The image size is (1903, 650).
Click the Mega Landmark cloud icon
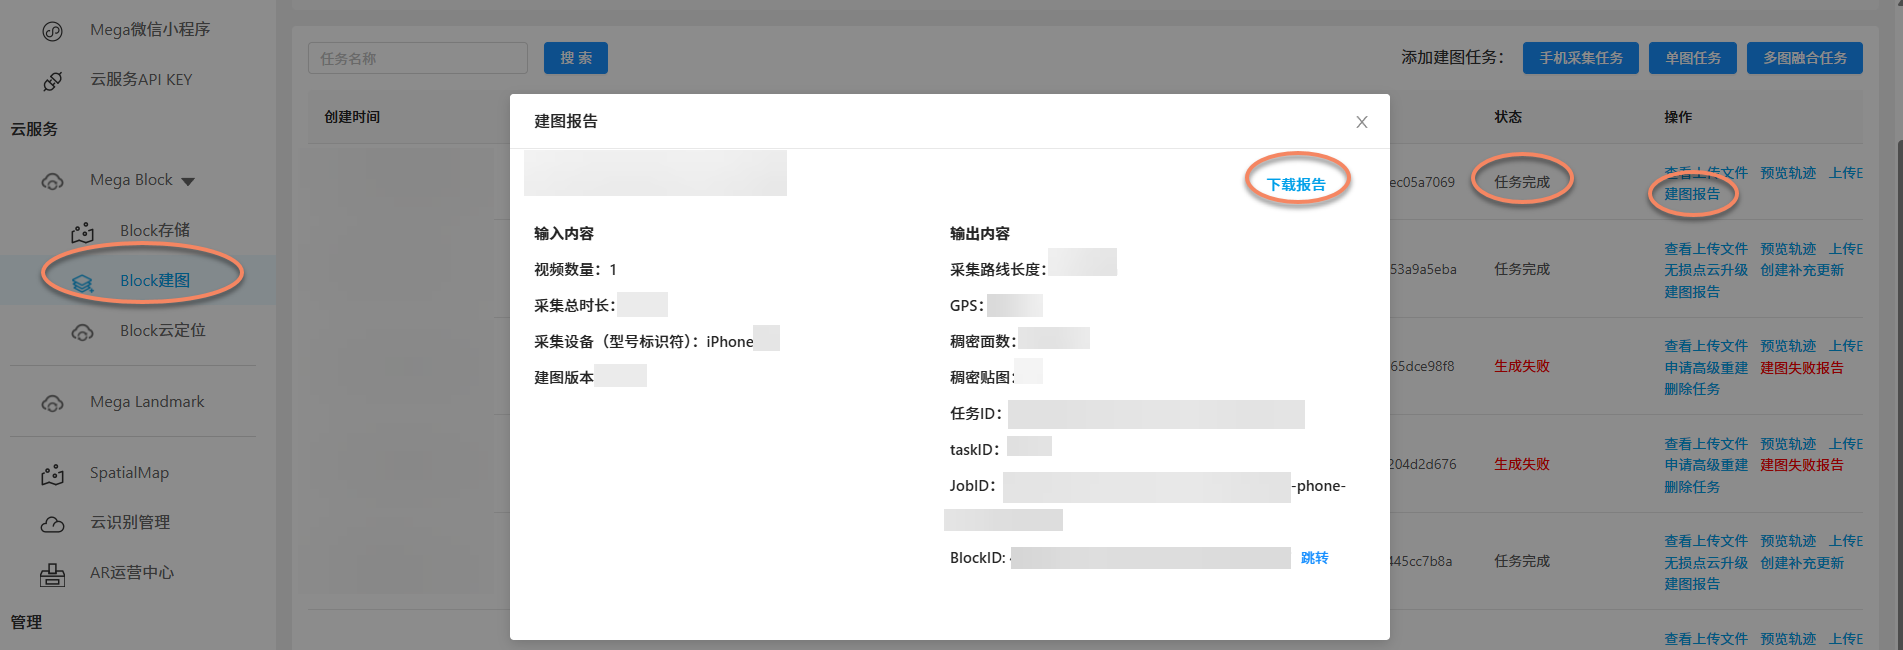tap(53, 403)
